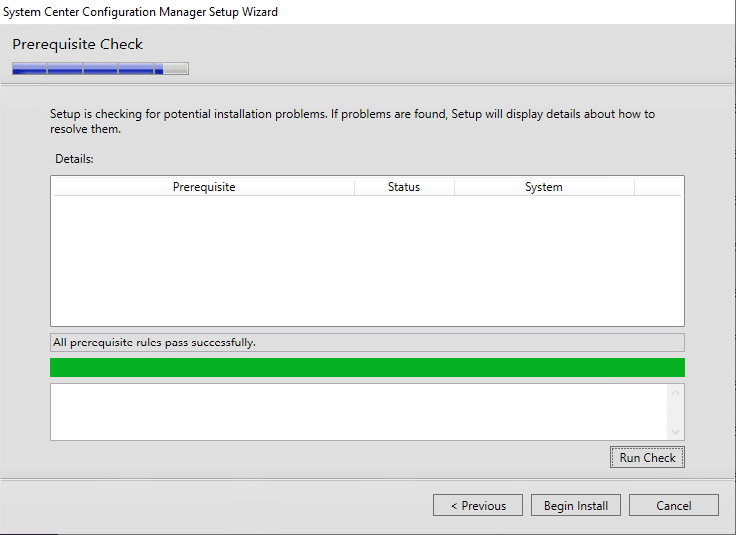
Task: Click the Status column header
Action: 403,187
